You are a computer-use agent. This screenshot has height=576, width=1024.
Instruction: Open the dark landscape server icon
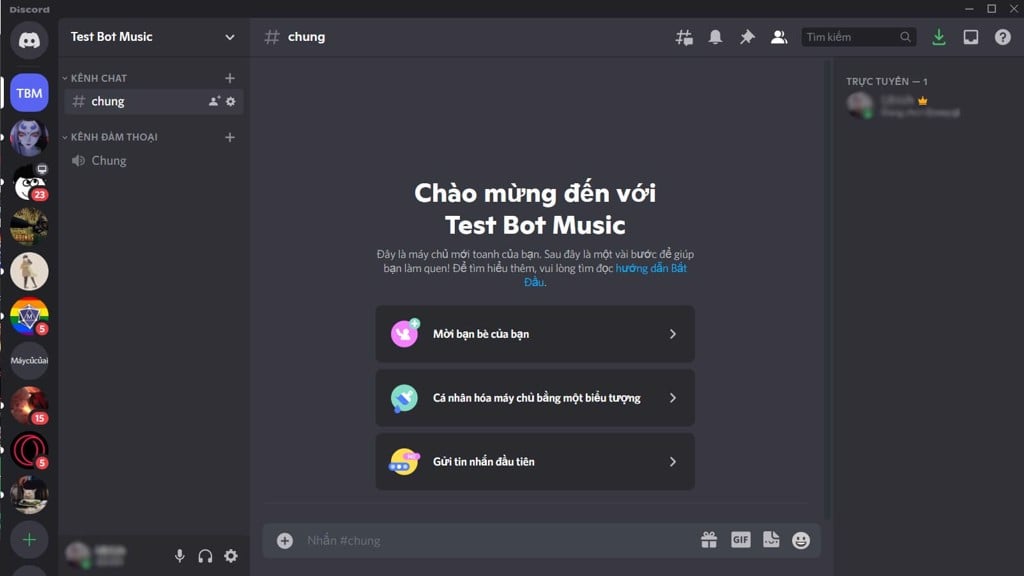click(x=29, y=227)
